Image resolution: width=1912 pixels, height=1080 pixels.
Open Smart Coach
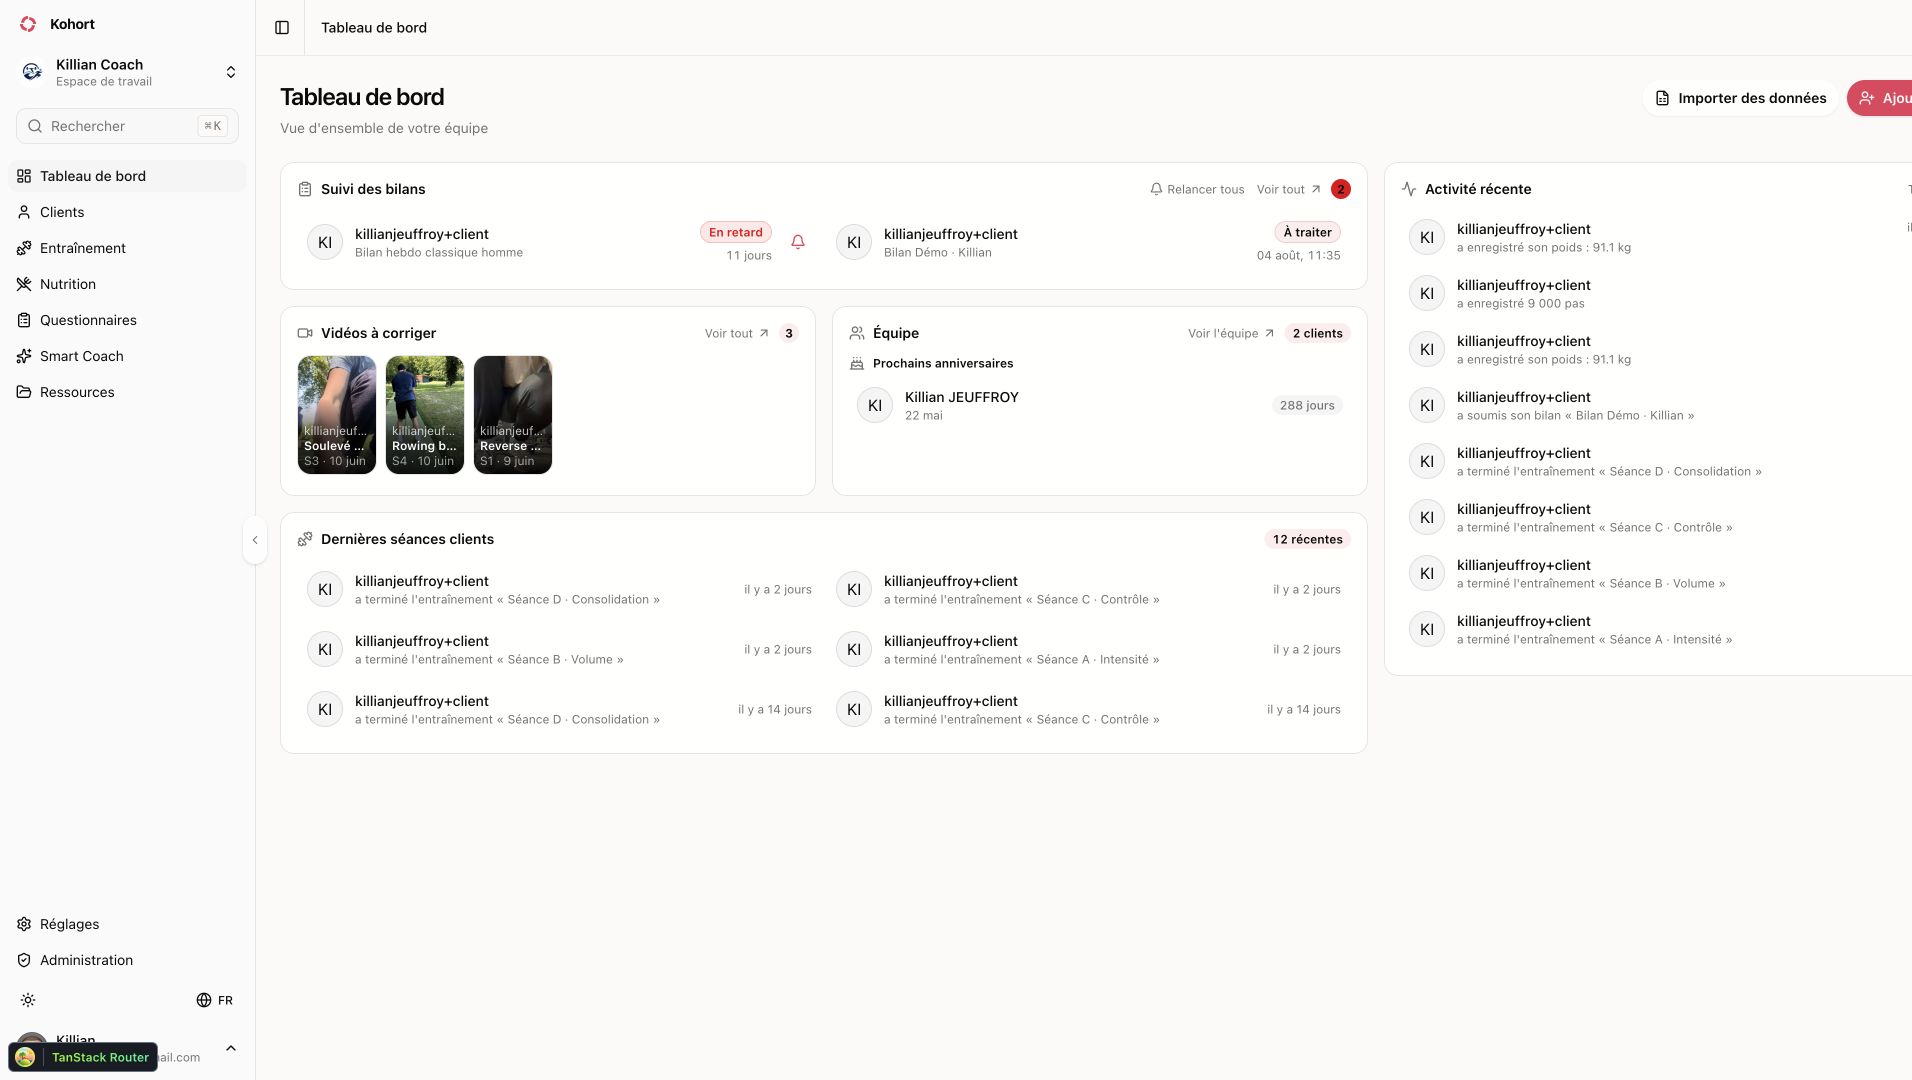(128, 356)
